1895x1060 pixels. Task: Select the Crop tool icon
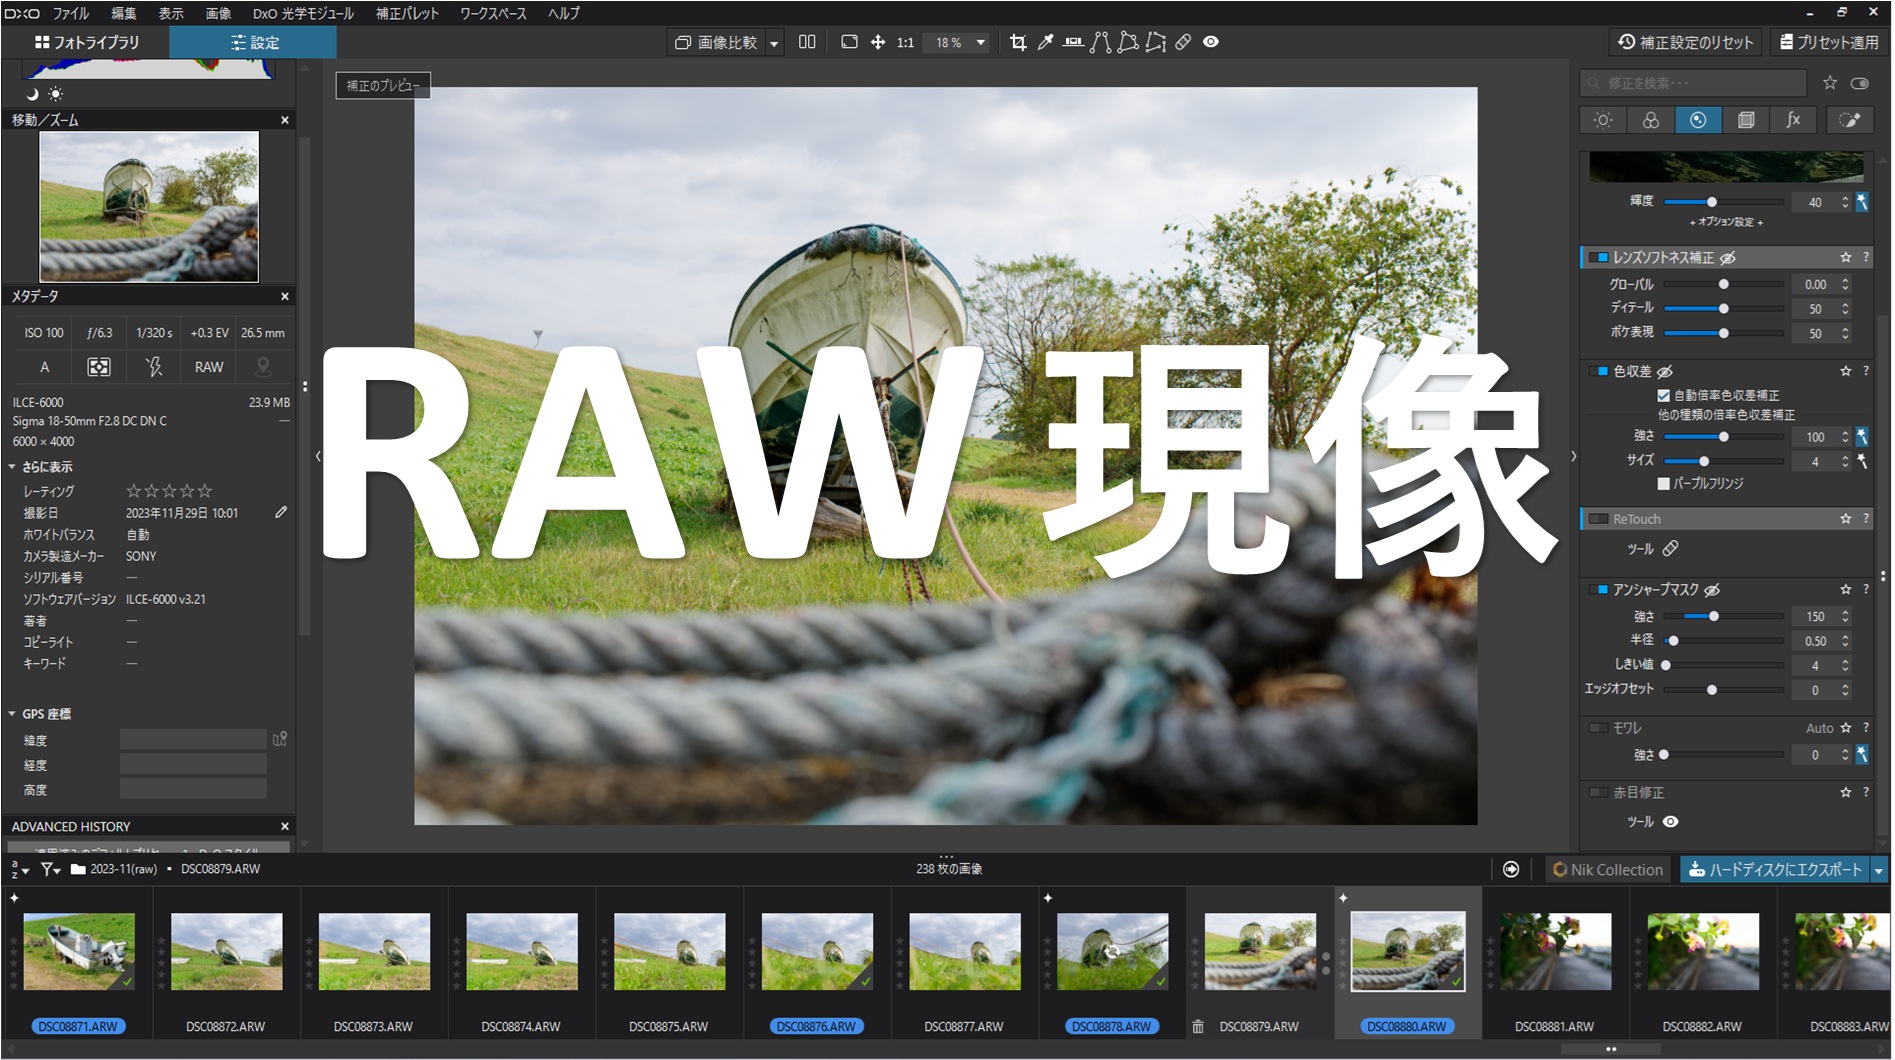tap(1017, 42)
